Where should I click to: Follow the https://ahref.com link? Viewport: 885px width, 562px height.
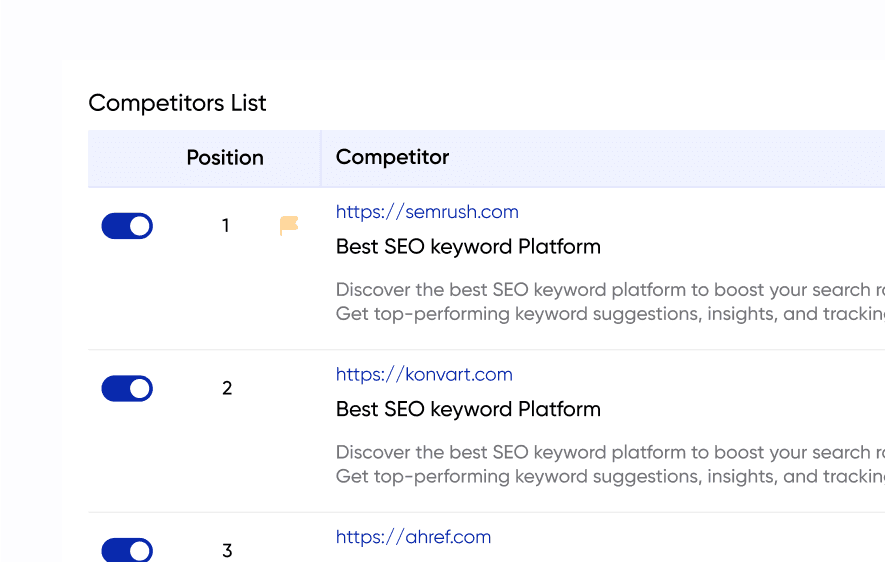point(413,537)
